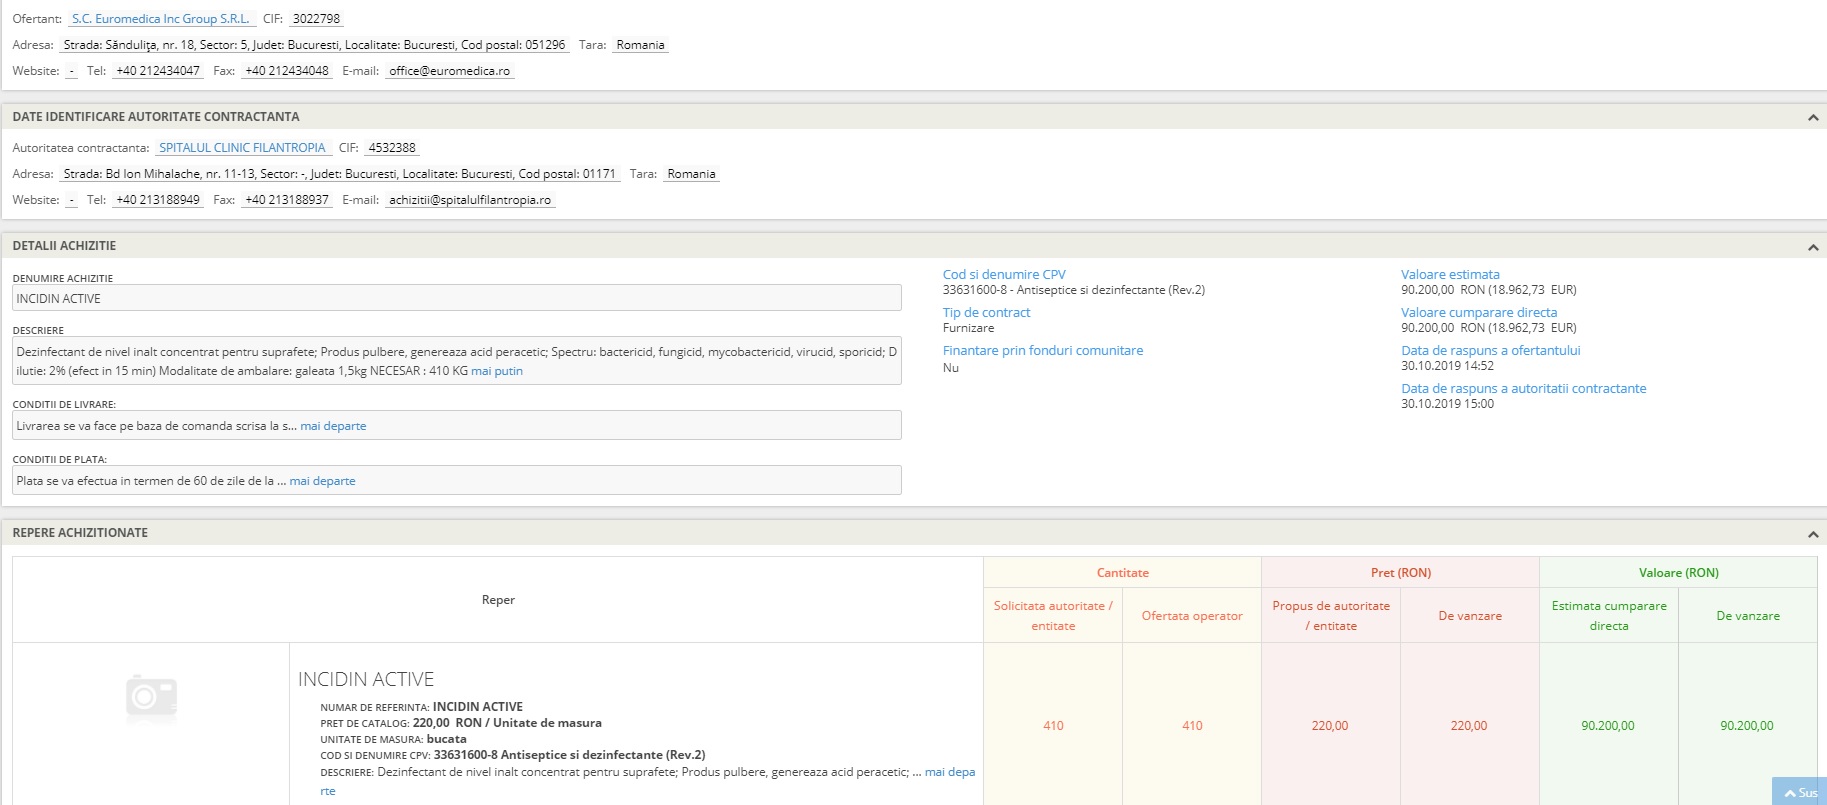The height and width of the screenshot is (805, 1827).
Task: Click Finantare prin fonduri comunitare label
Action: click(1042, 350)
